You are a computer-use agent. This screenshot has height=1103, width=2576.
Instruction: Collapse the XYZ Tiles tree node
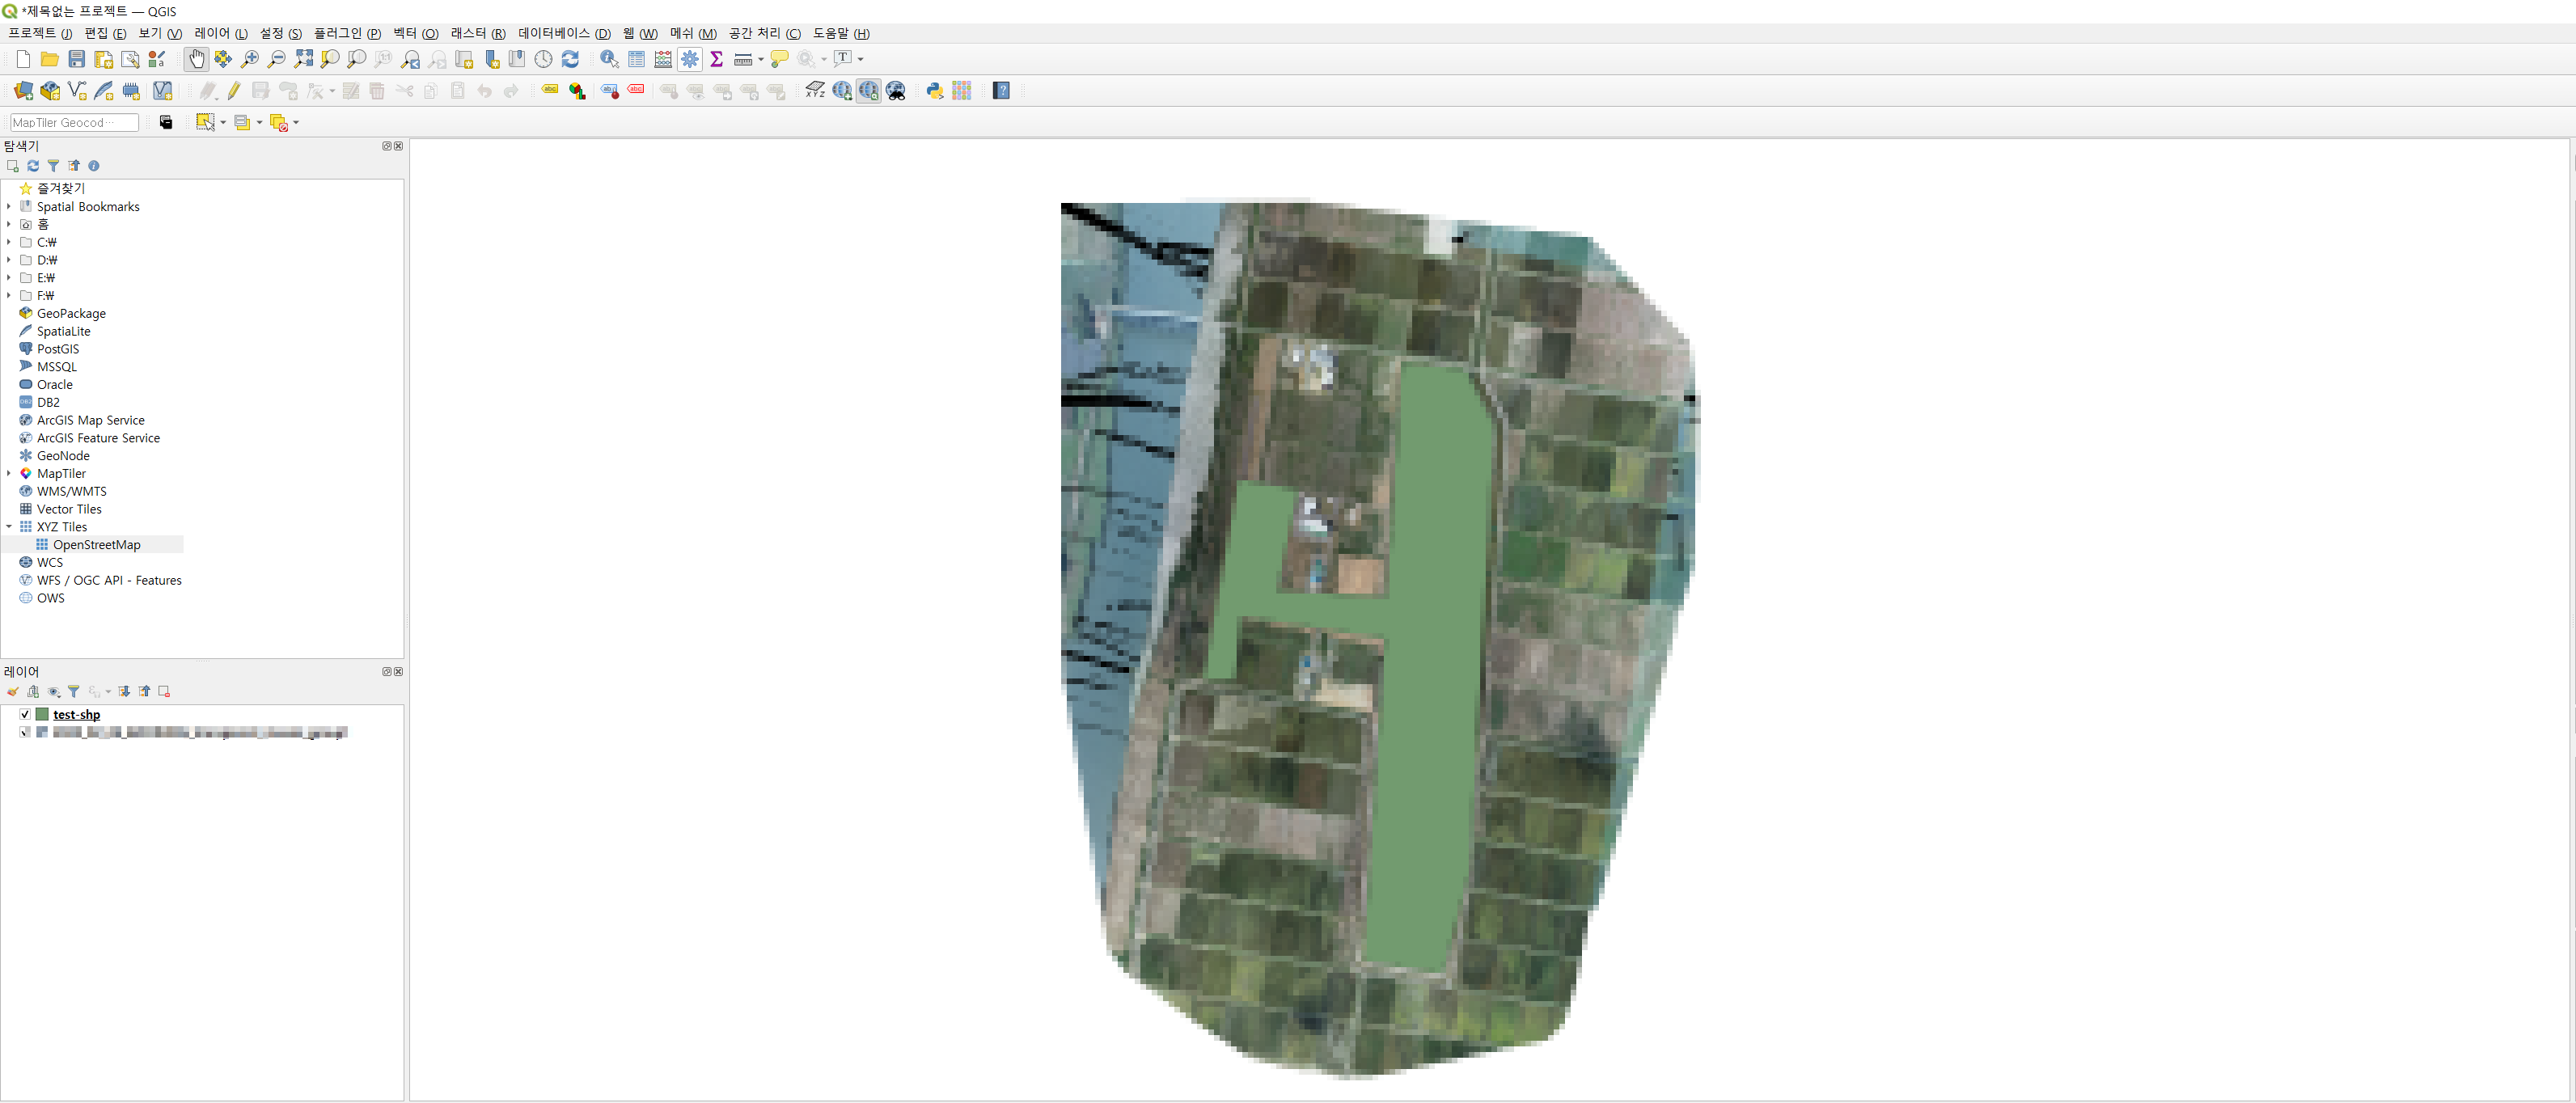[9, 526]
